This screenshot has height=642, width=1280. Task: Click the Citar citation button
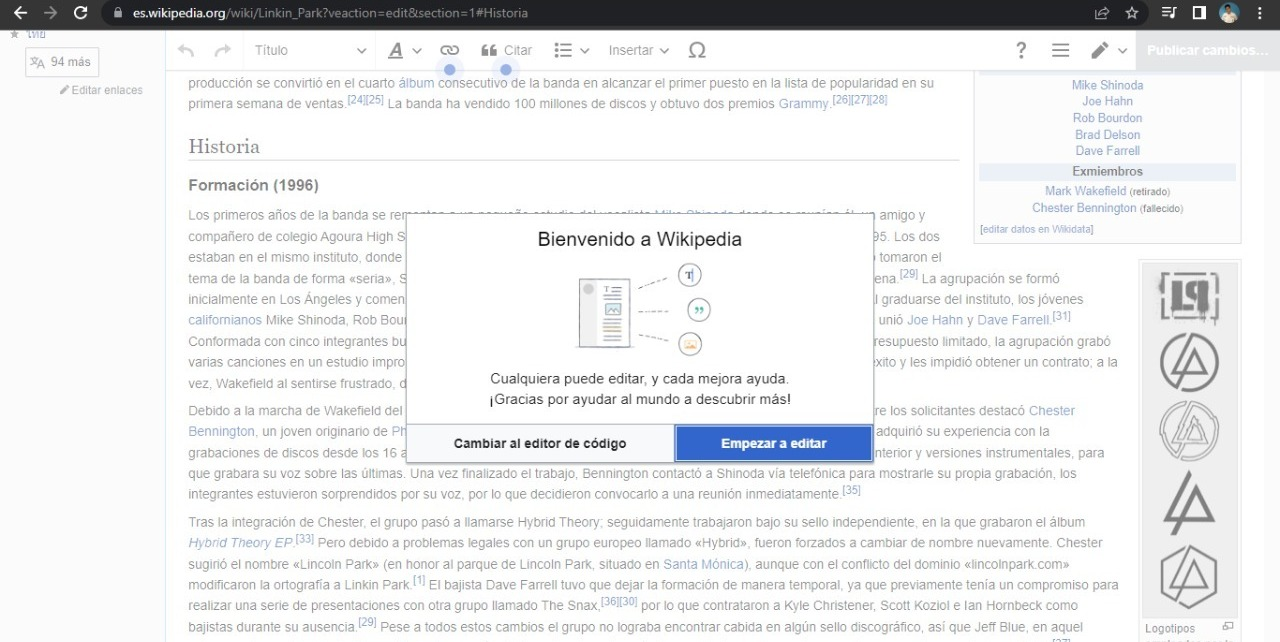(506, 50)
